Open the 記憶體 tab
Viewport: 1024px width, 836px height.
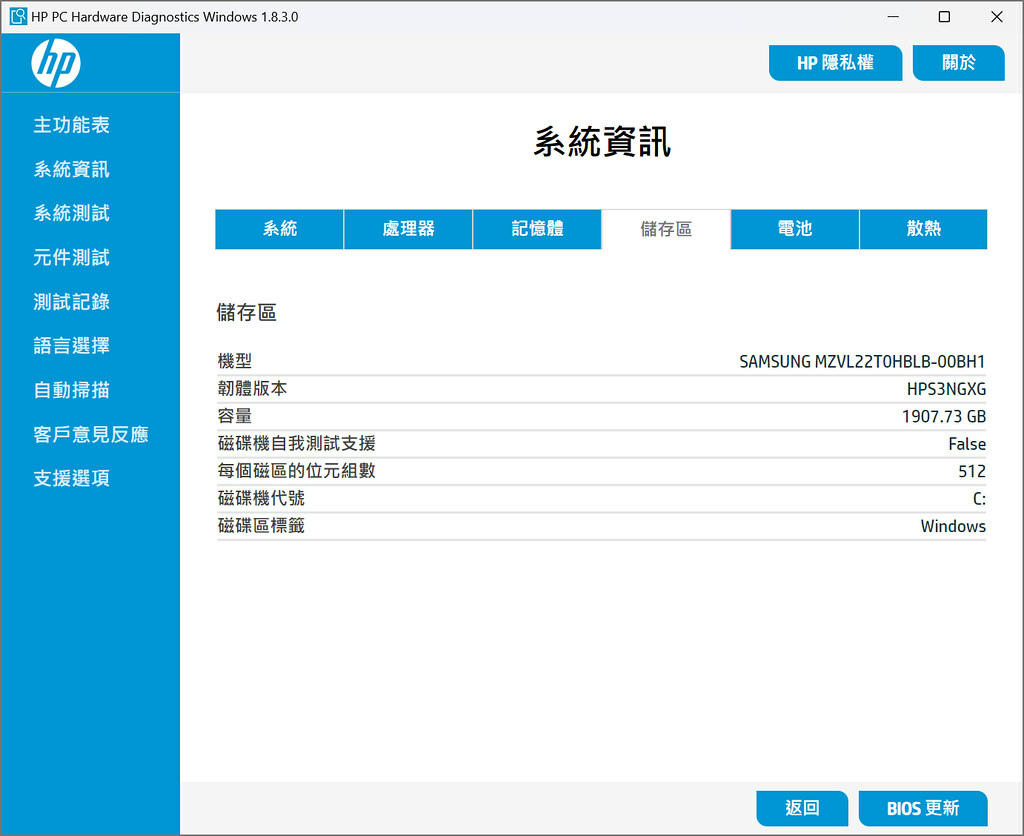coord(537,229)
